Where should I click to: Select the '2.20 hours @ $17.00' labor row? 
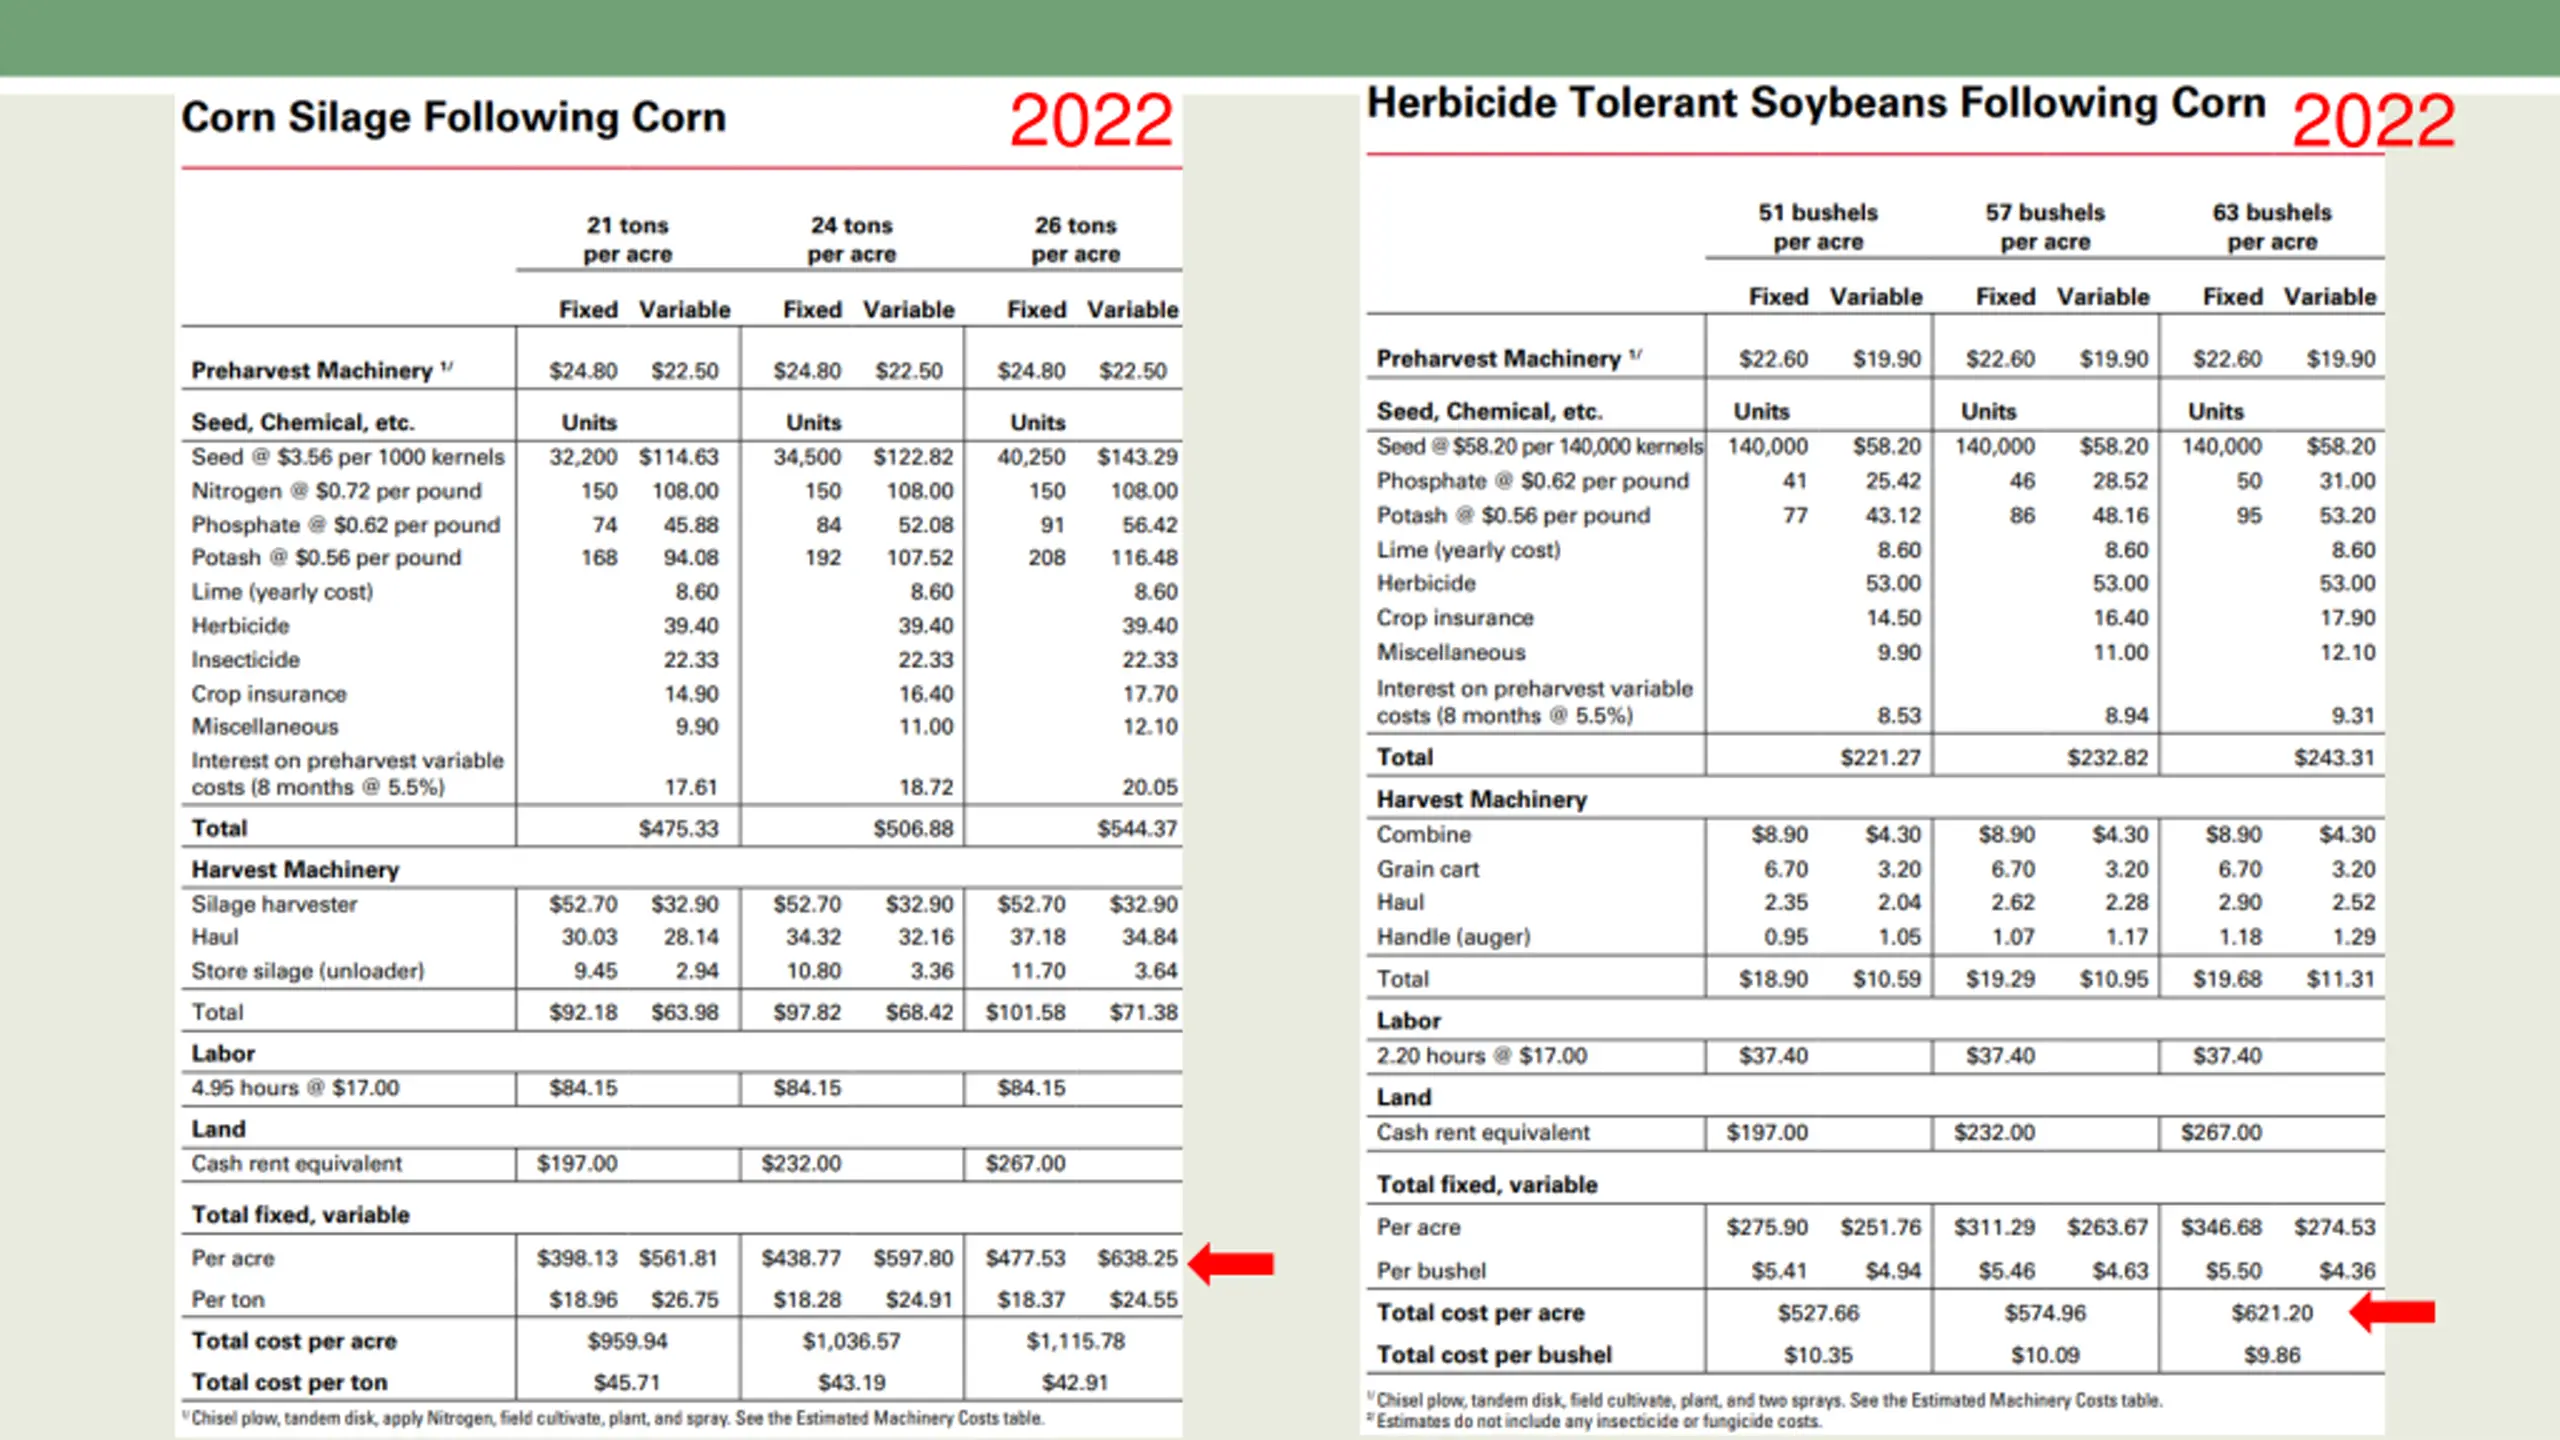pos(1481,1056)
